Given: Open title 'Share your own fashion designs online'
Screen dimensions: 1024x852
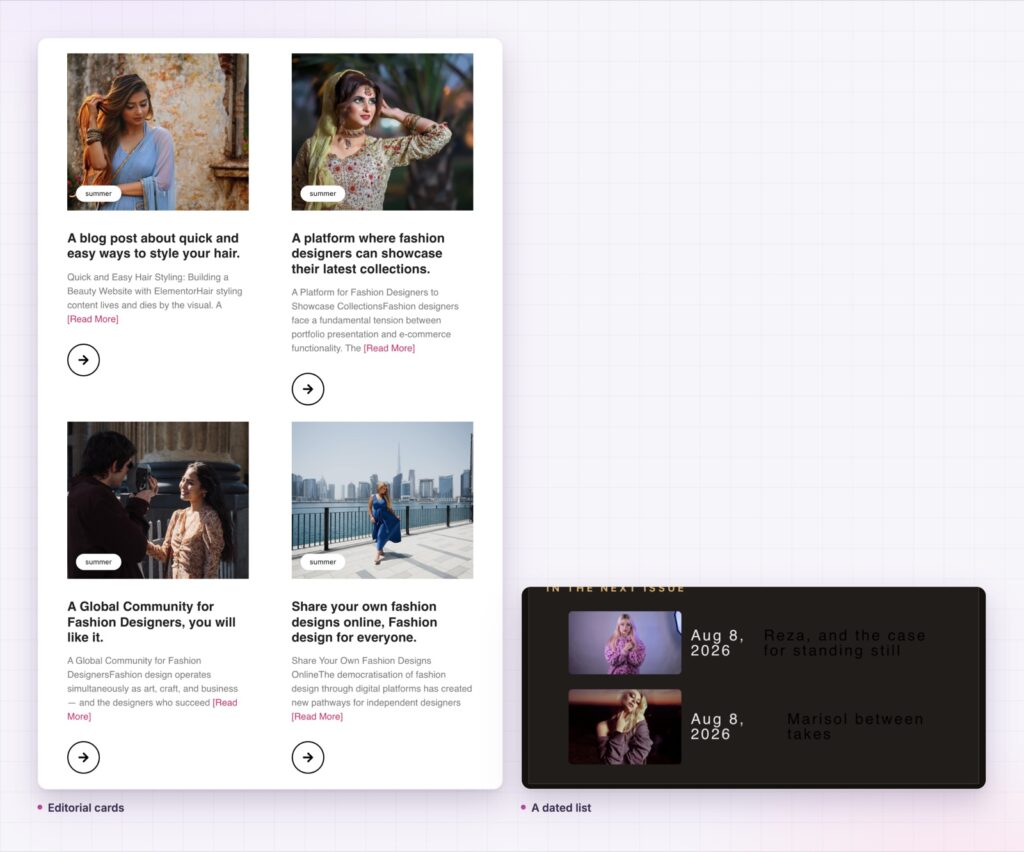Looking at the screenshot, I should (x=364, y=622).
